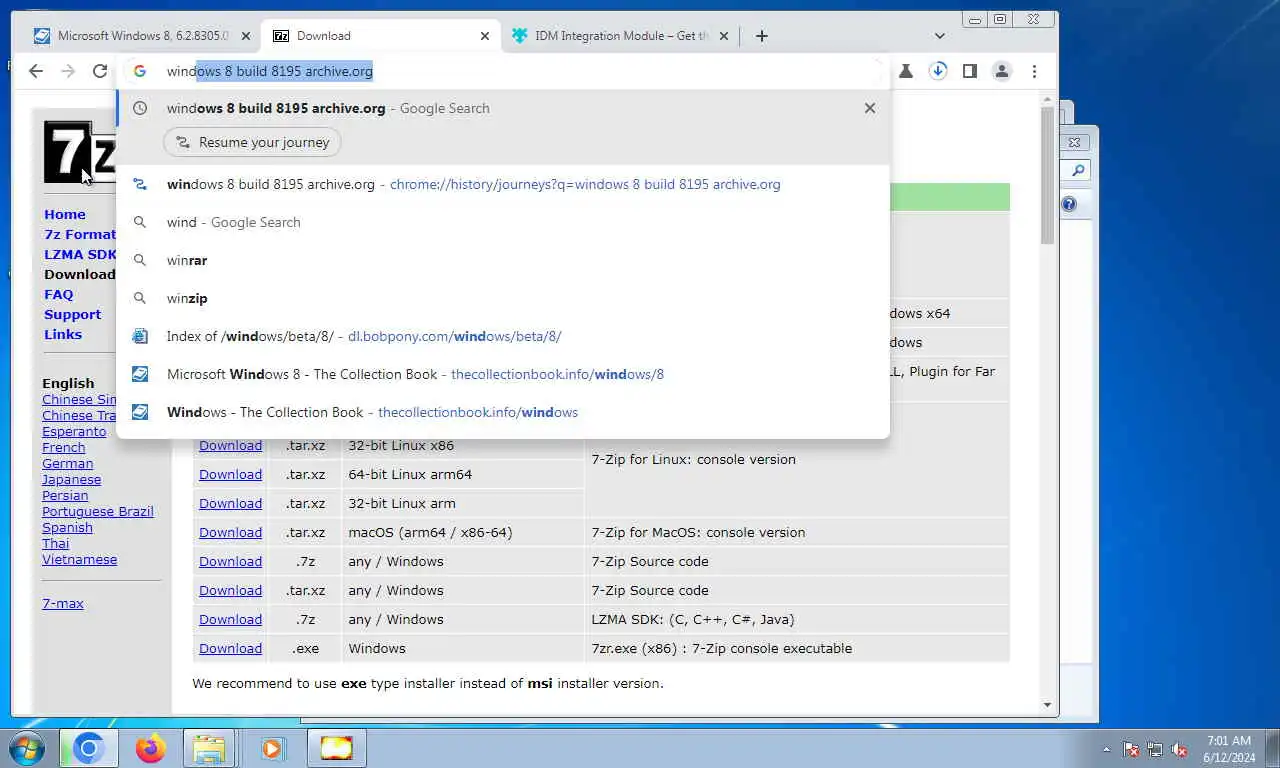Viewport: 1280px width, 768px height.
Task: Click the page vertical scrollbar thumb
Action: point(1048,175)
